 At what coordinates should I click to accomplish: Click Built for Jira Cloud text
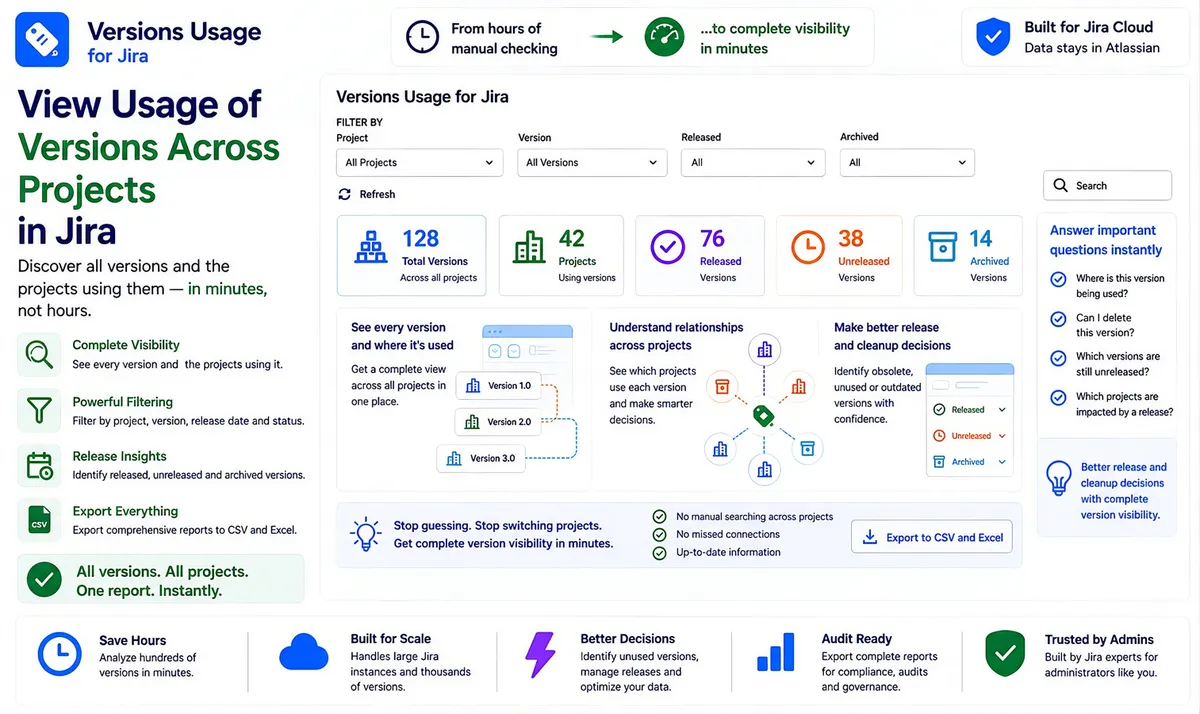1088,27
